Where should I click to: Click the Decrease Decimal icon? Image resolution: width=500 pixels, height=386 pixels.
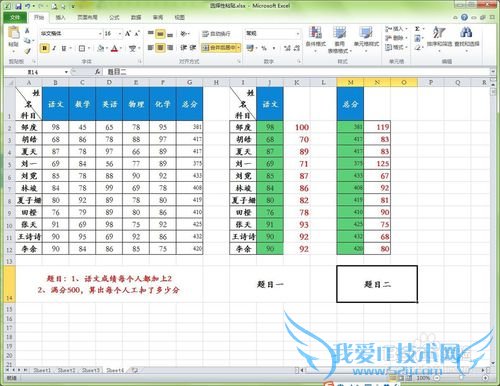(296, 48)
